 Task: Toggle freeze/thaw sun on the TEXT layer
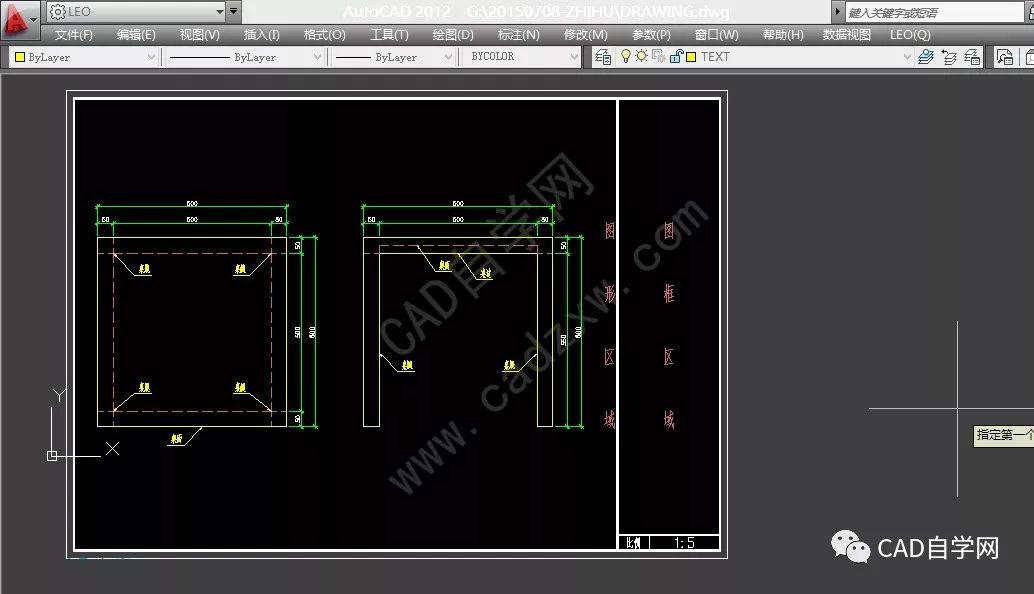click(x=641, y=57)
